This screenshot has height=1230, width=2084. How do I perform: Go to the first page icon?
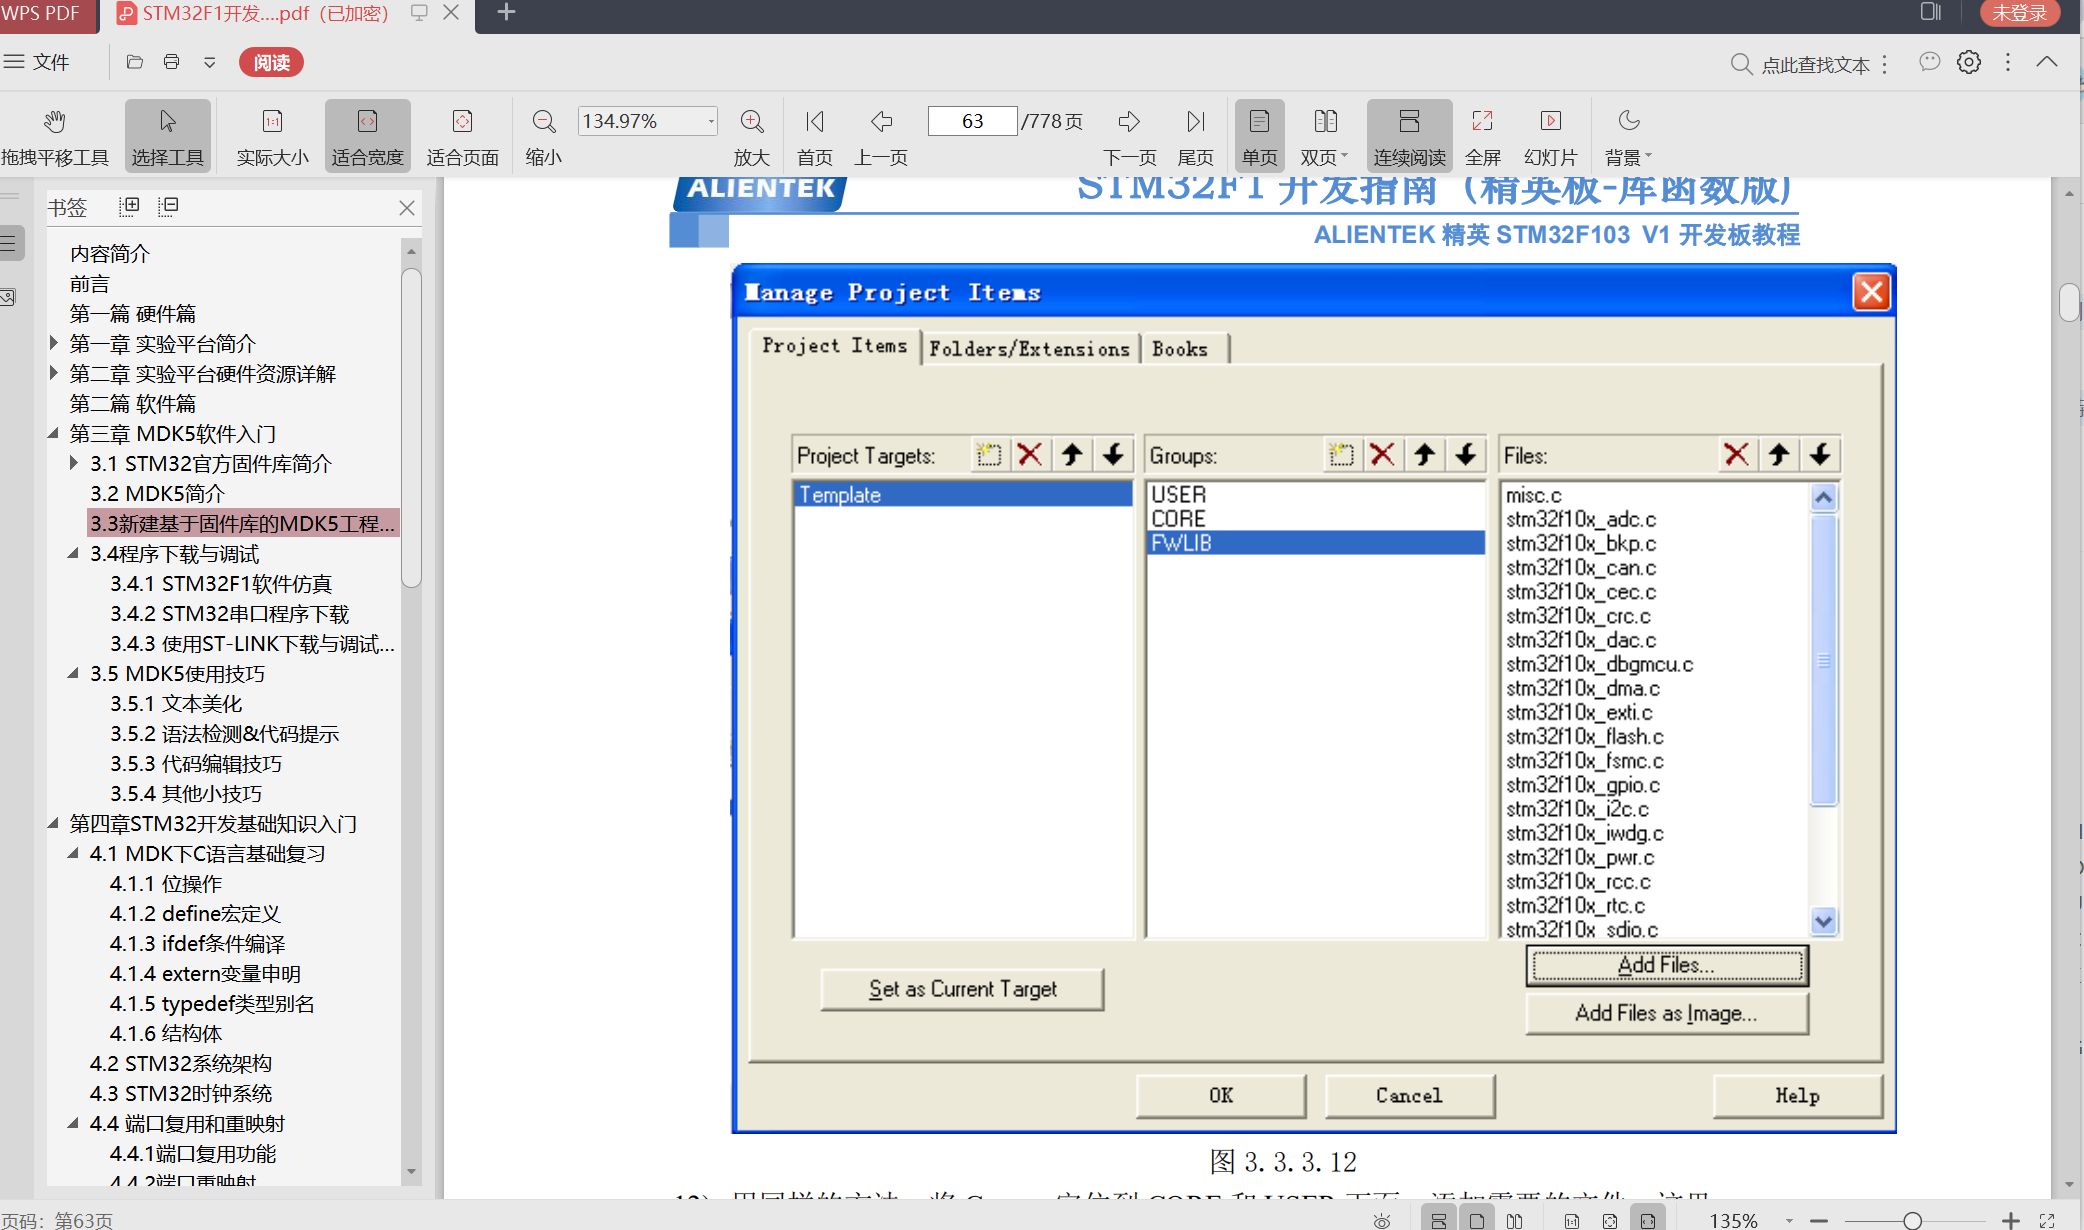coord(814,122)
